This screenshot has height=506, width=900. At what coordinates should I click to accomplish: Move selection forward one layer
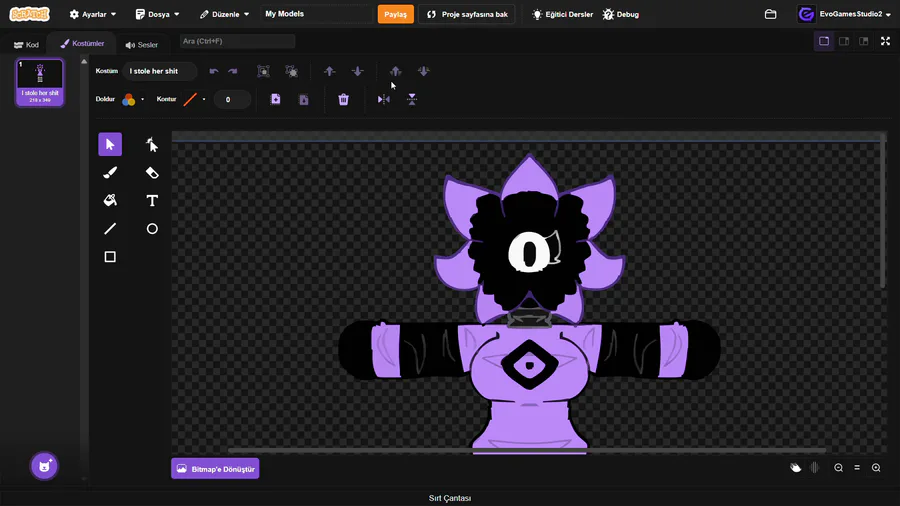(329, 71)
